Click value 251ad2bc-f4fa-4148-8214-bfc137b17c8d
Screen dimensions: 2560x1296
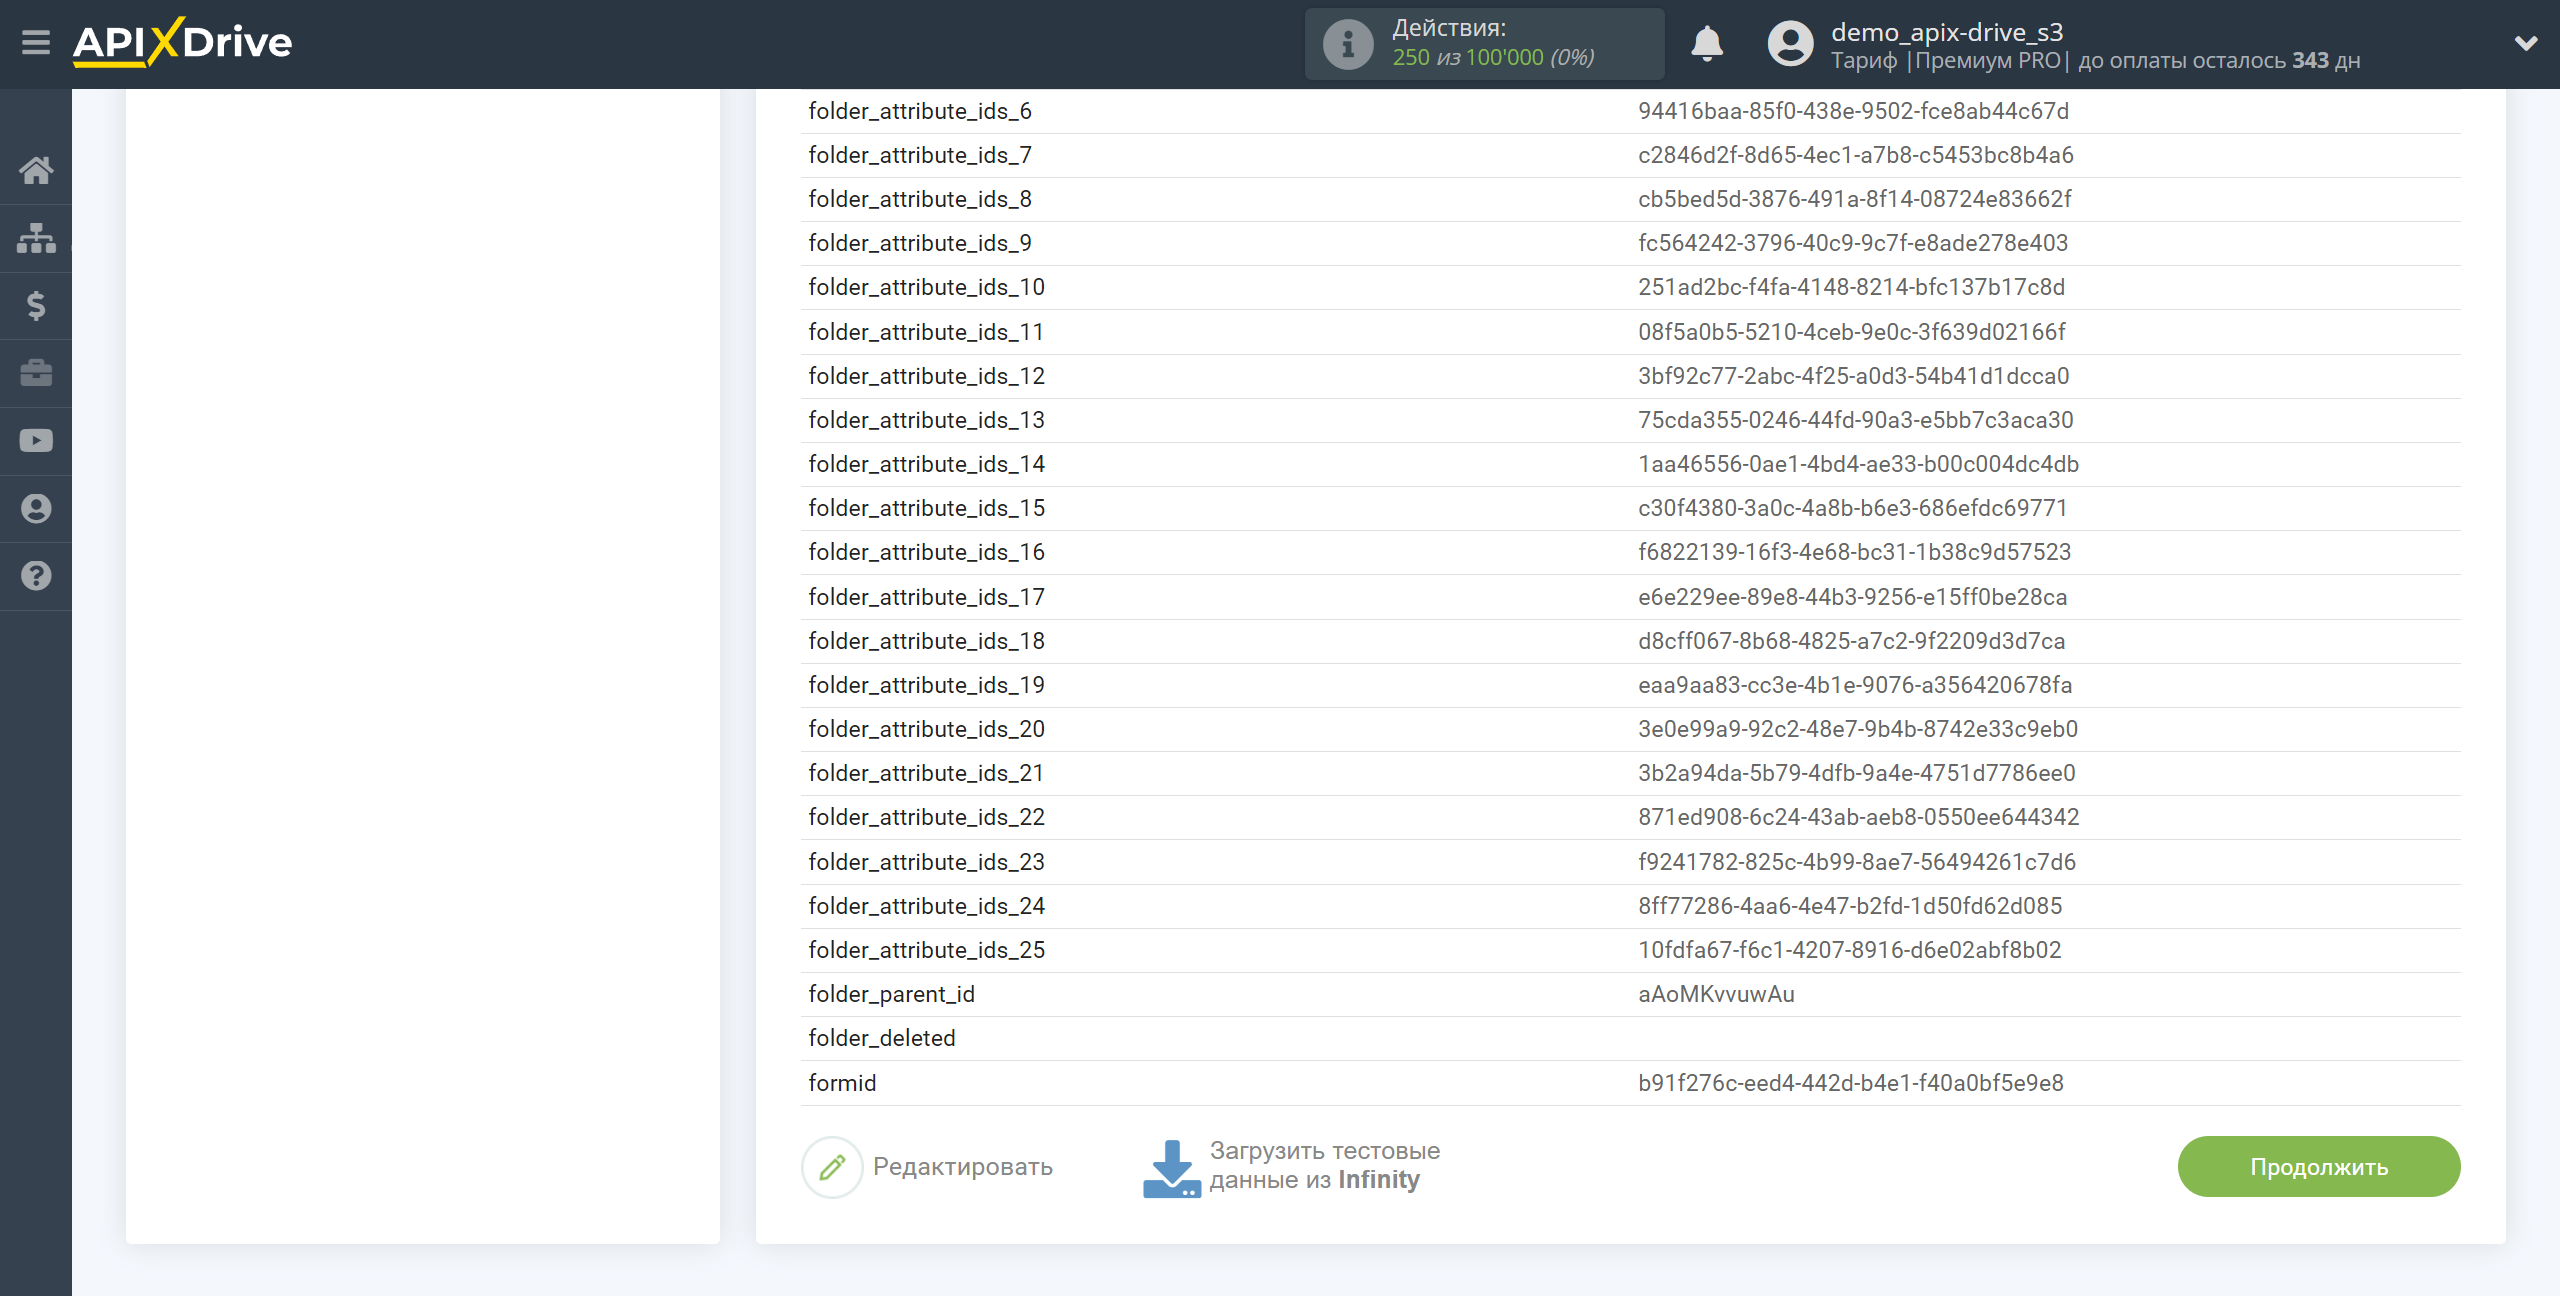[x=1852, y=287]
